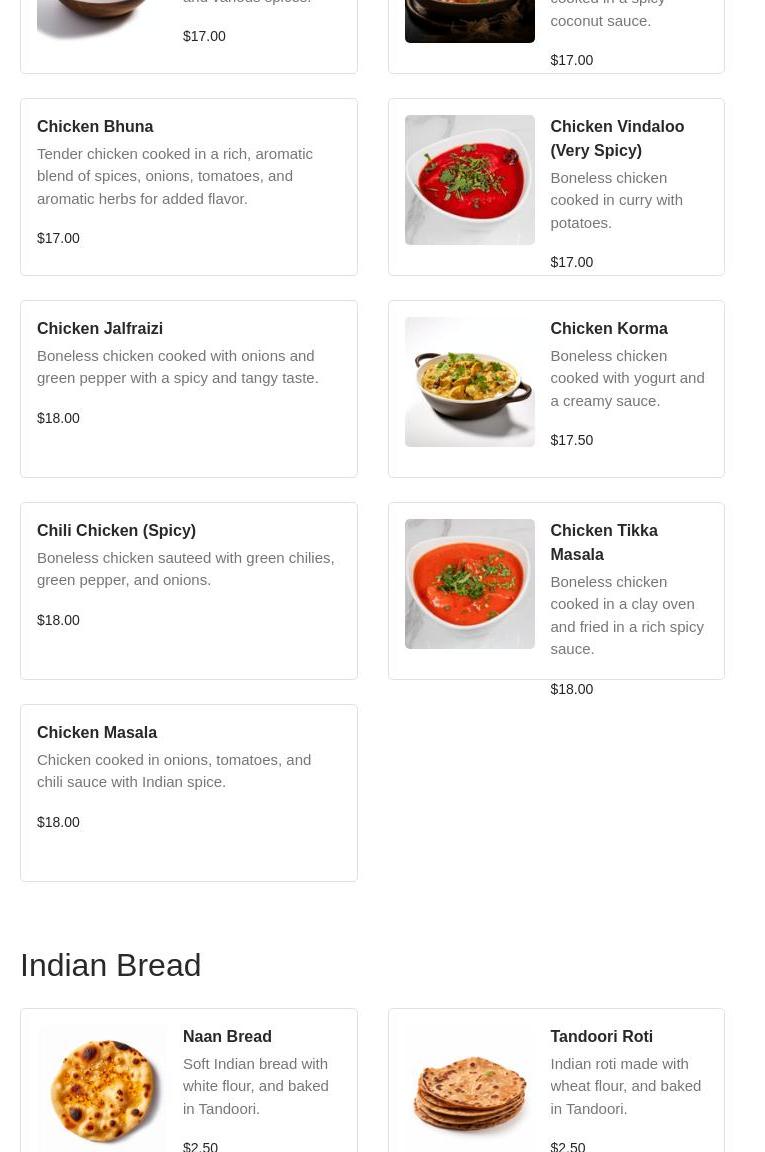765x1152 pixels.
Task: Click the Chili Chicken description text
Action: pos(185,569)
